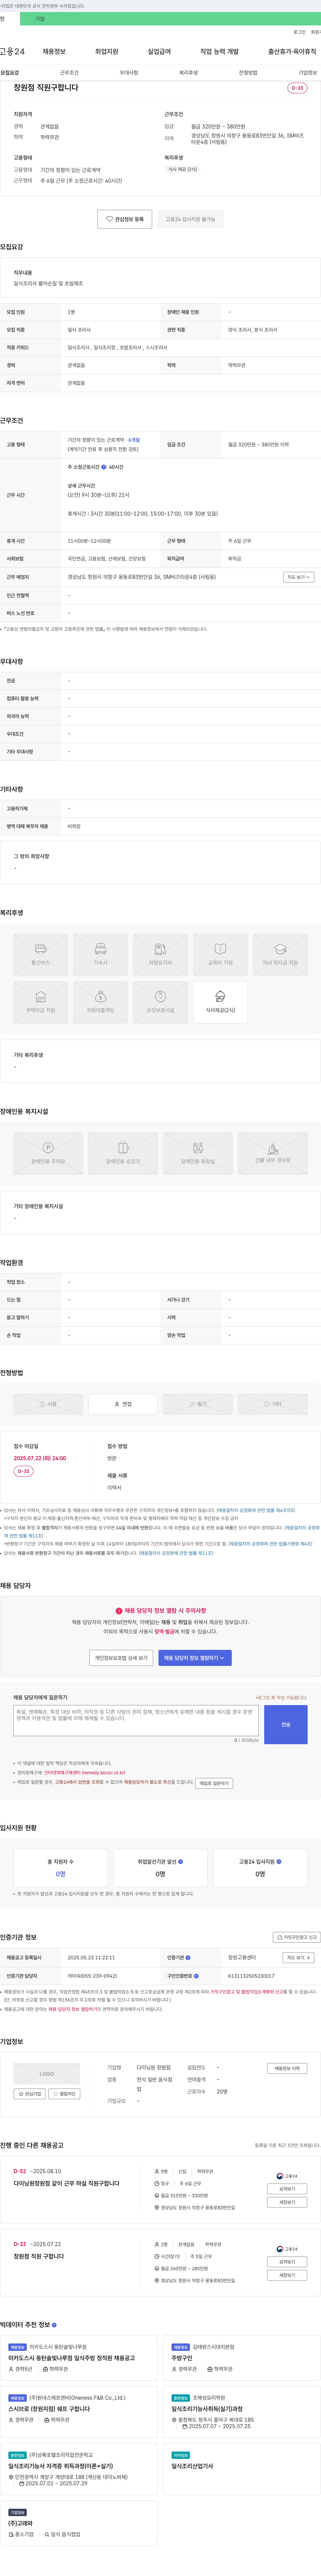Click 새창보기 for the D-33 posting
This screenshot has width=321, height=2576.
click(x=287, y=2275)
